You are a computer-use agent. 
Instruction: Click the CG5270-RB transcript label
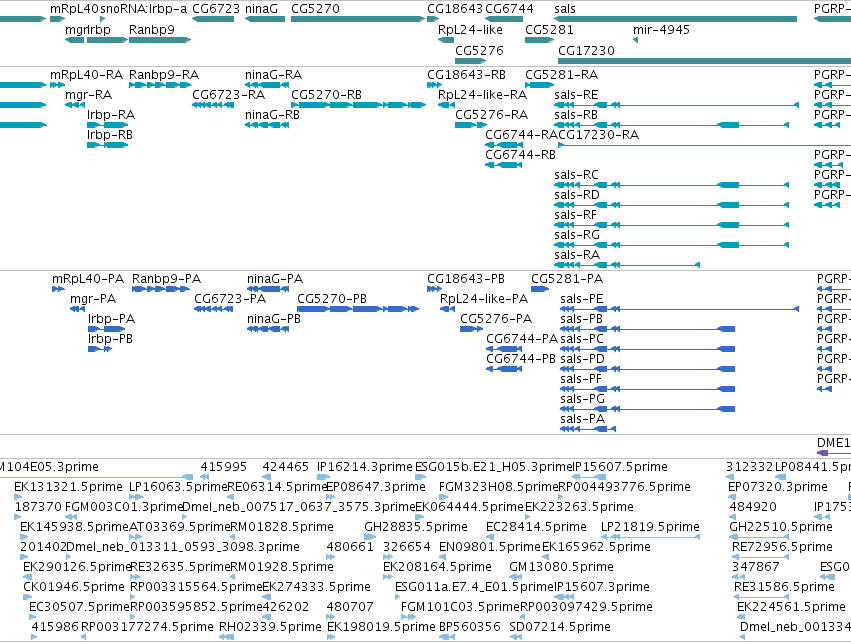[326, 94]
